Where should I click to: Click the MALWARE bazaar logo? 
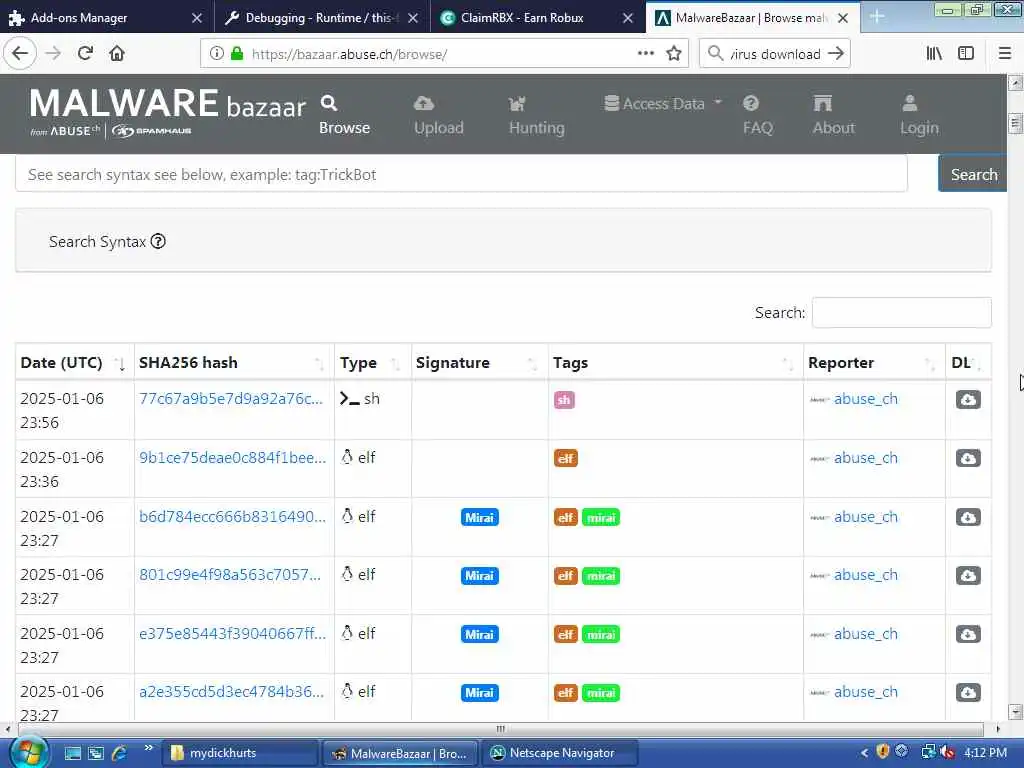click(168, 112)
